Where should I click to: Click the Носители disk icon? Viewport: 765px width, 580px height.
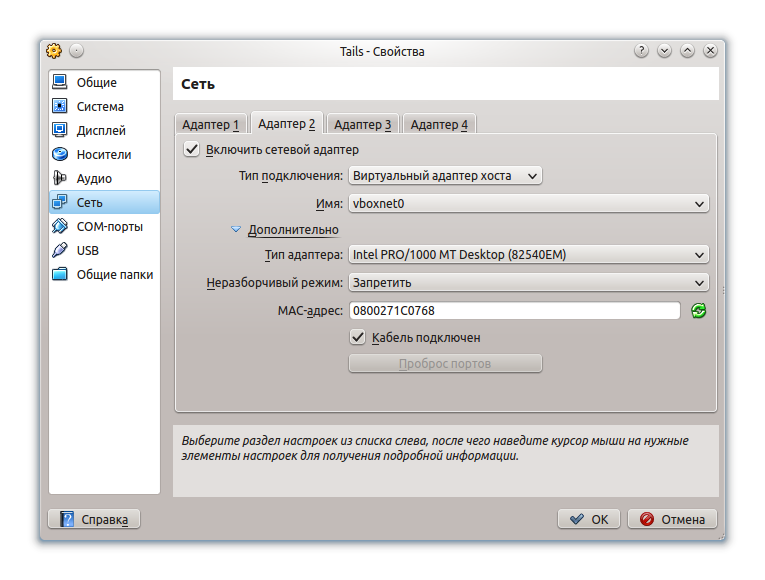coord(60,154)
